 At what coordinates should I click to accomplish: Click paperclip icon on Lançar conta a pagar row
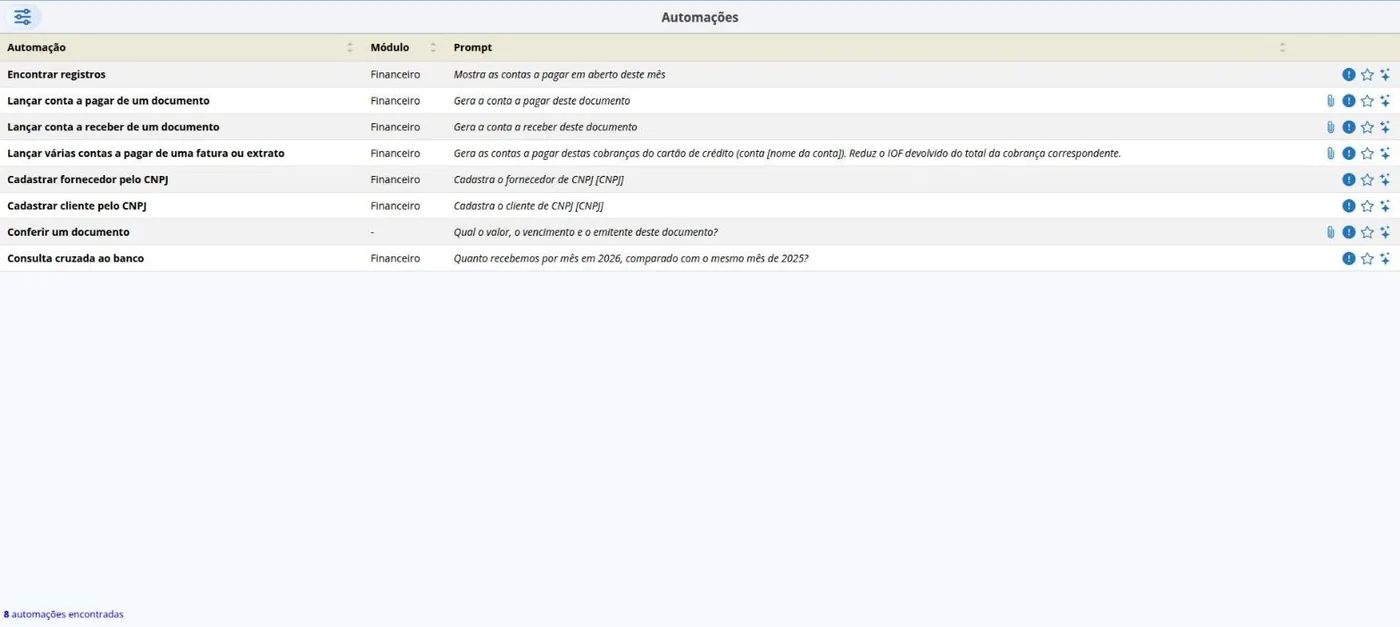(1330, 101)
